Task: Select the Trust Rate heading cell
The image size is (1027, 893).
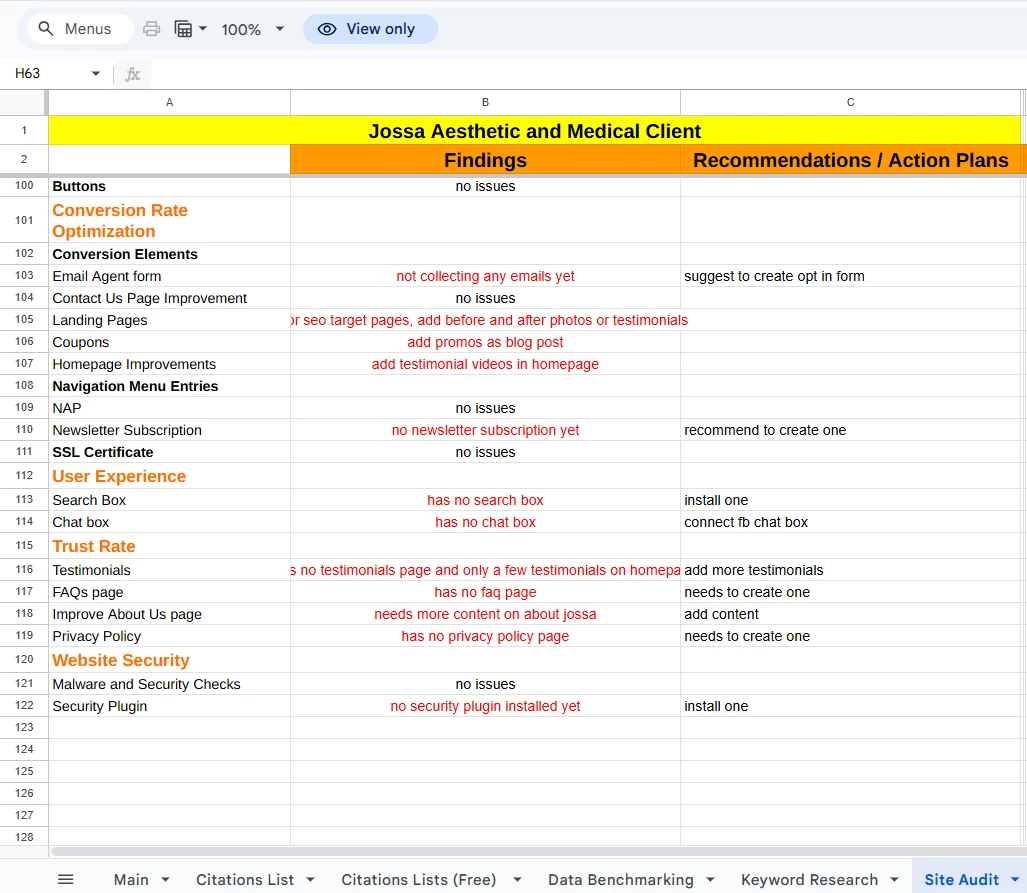Action: point(170,546)
